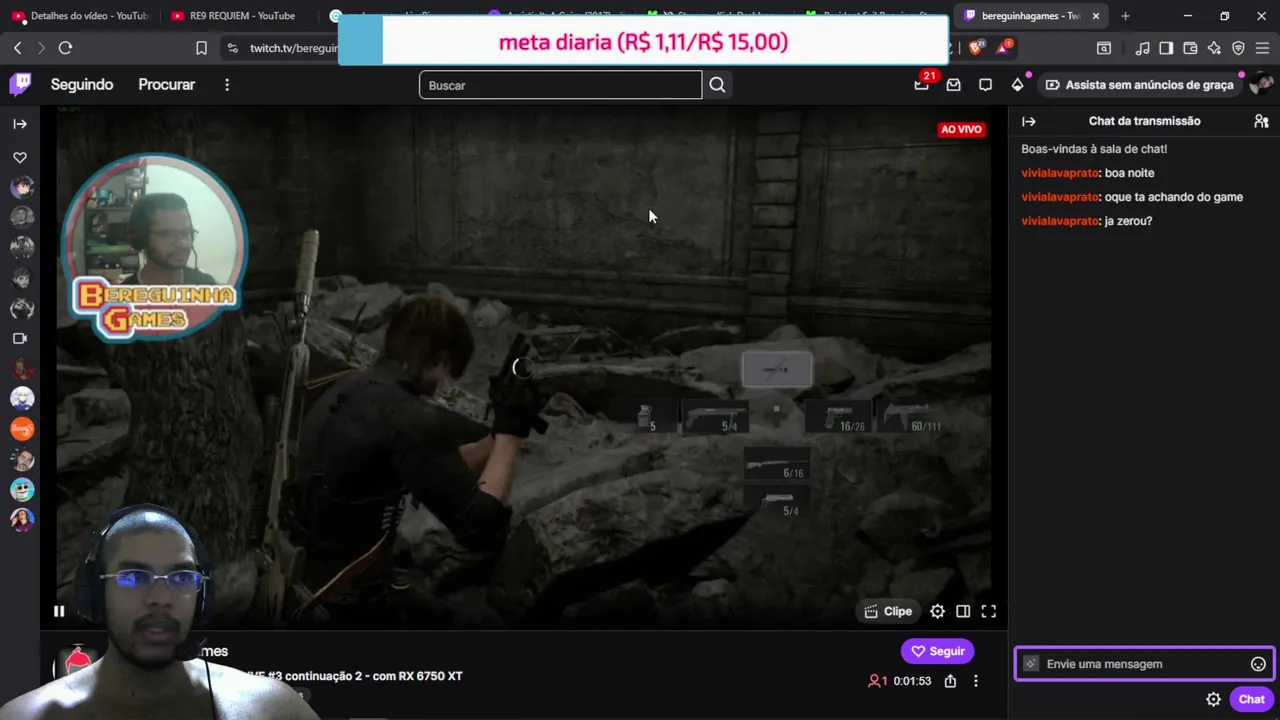This screenshot has width=1280, height=720.
Task: Open notifications inbox with 21 badge
Action: (922, 84)
